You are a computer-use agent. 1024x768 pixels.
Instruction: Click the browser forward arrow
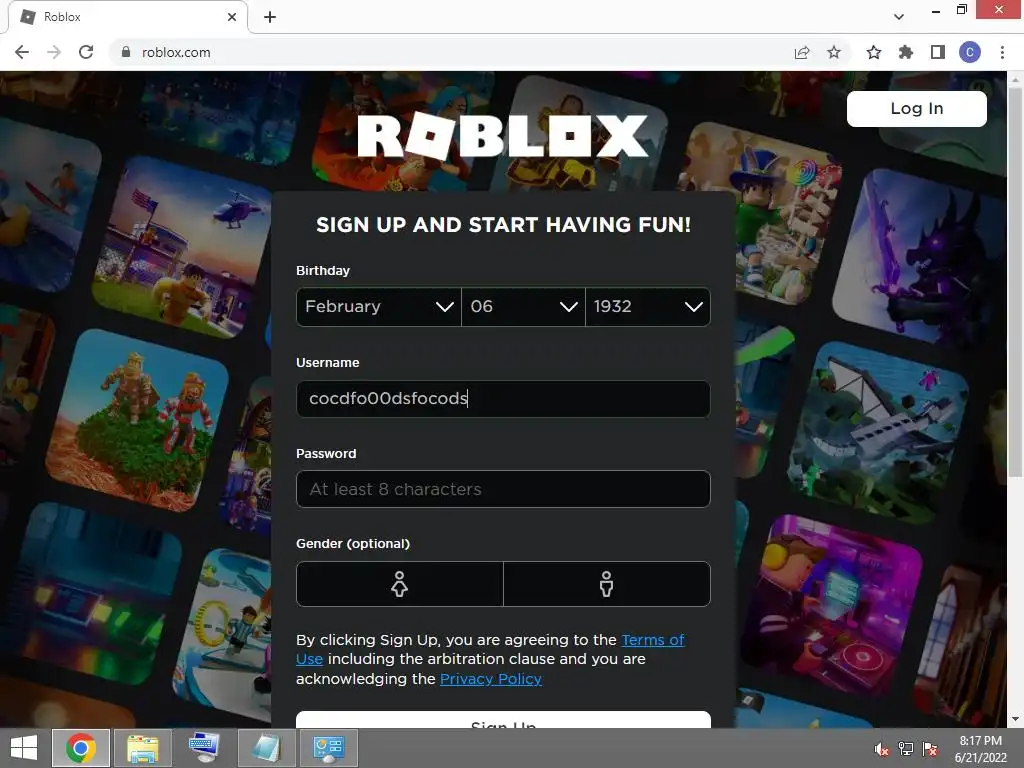click(54, 52)
